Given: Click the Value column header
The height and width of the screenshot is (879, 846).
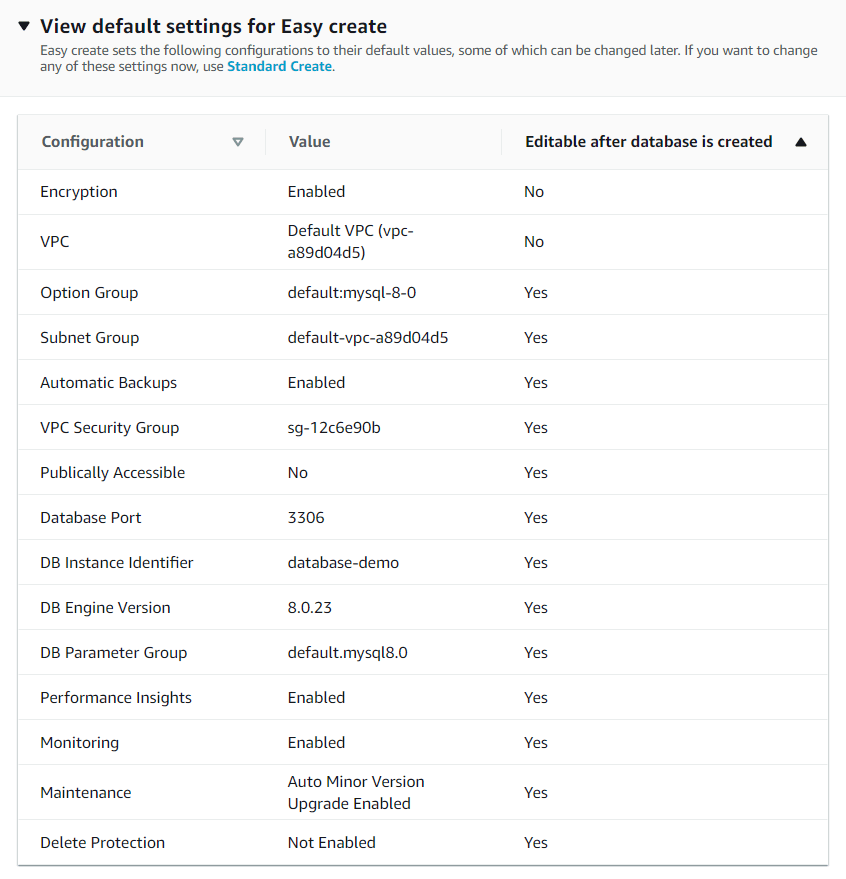Looking at the screenshot, I should pyautogui.click(x=309, y=142).
